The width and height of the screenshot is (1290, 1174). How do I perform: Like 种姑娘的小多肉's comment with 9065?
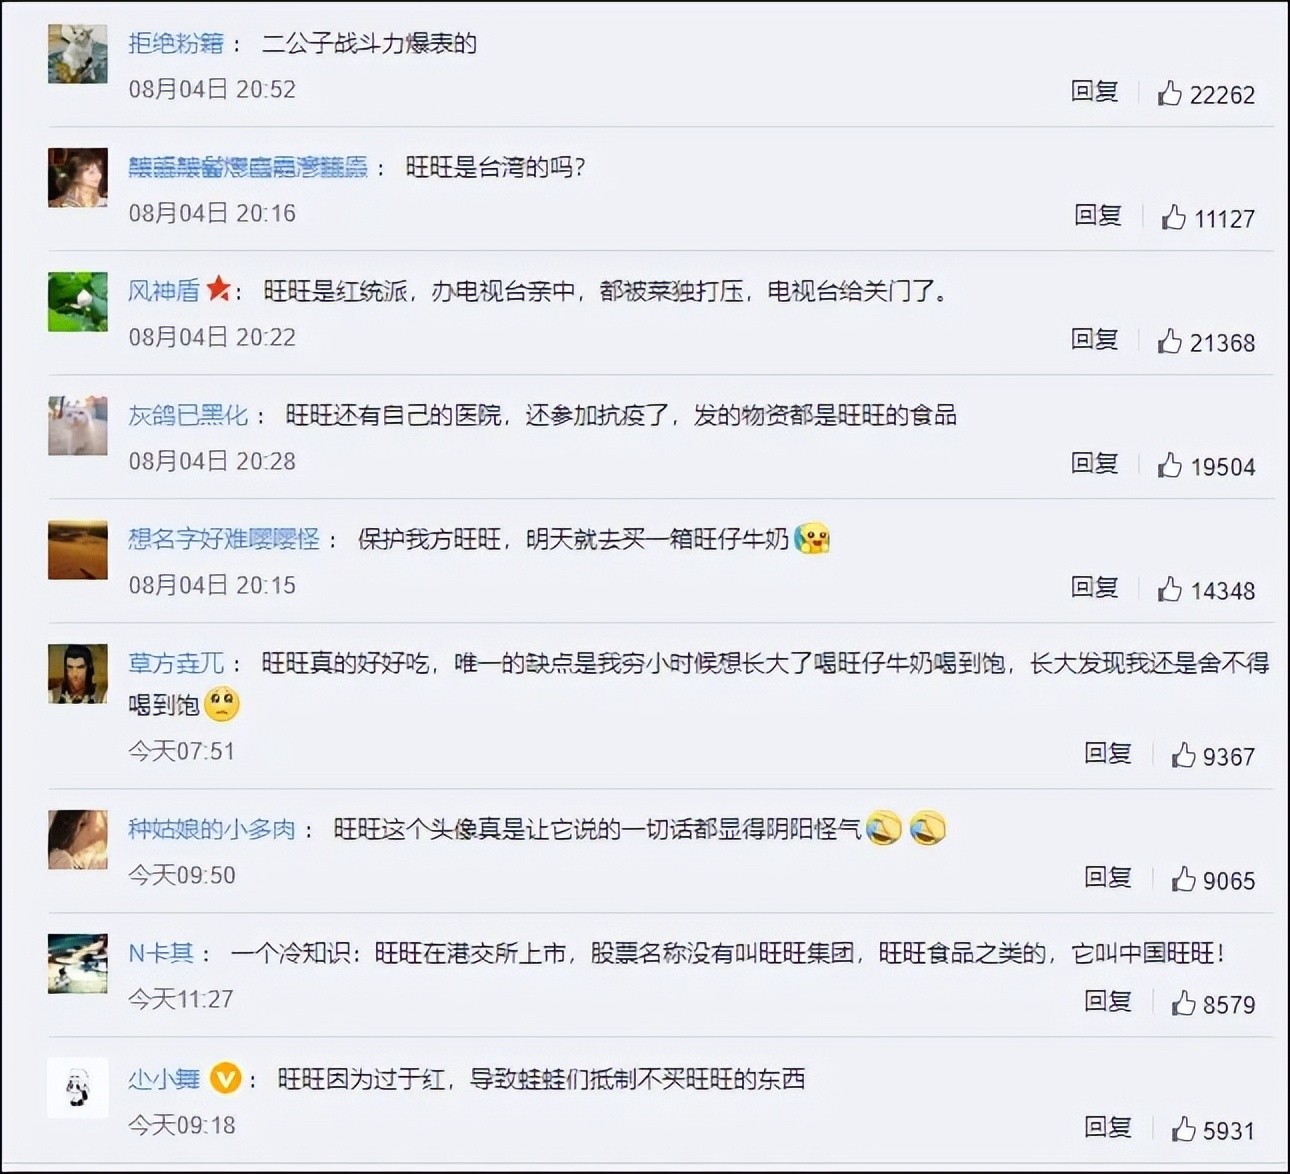(1183, 879)
